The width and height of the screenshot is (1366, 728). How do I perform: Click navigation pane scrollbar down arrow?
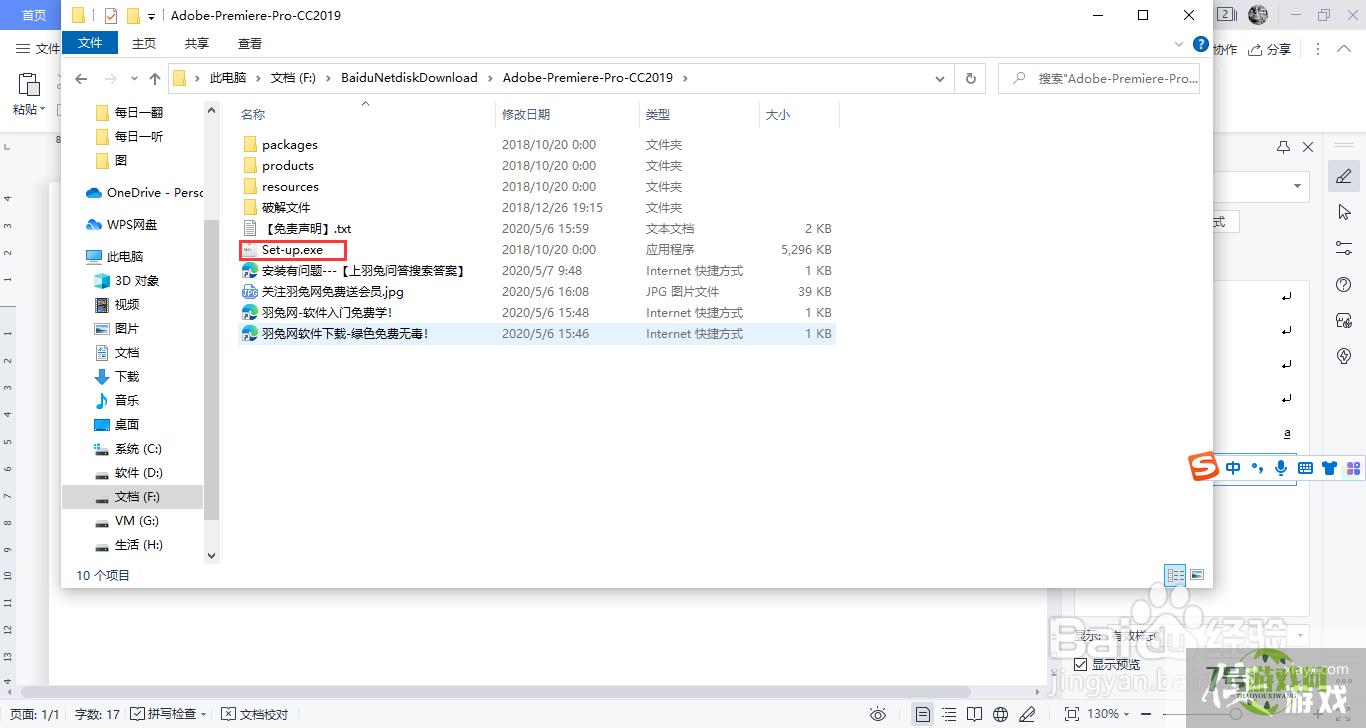[x=211, y=556]
